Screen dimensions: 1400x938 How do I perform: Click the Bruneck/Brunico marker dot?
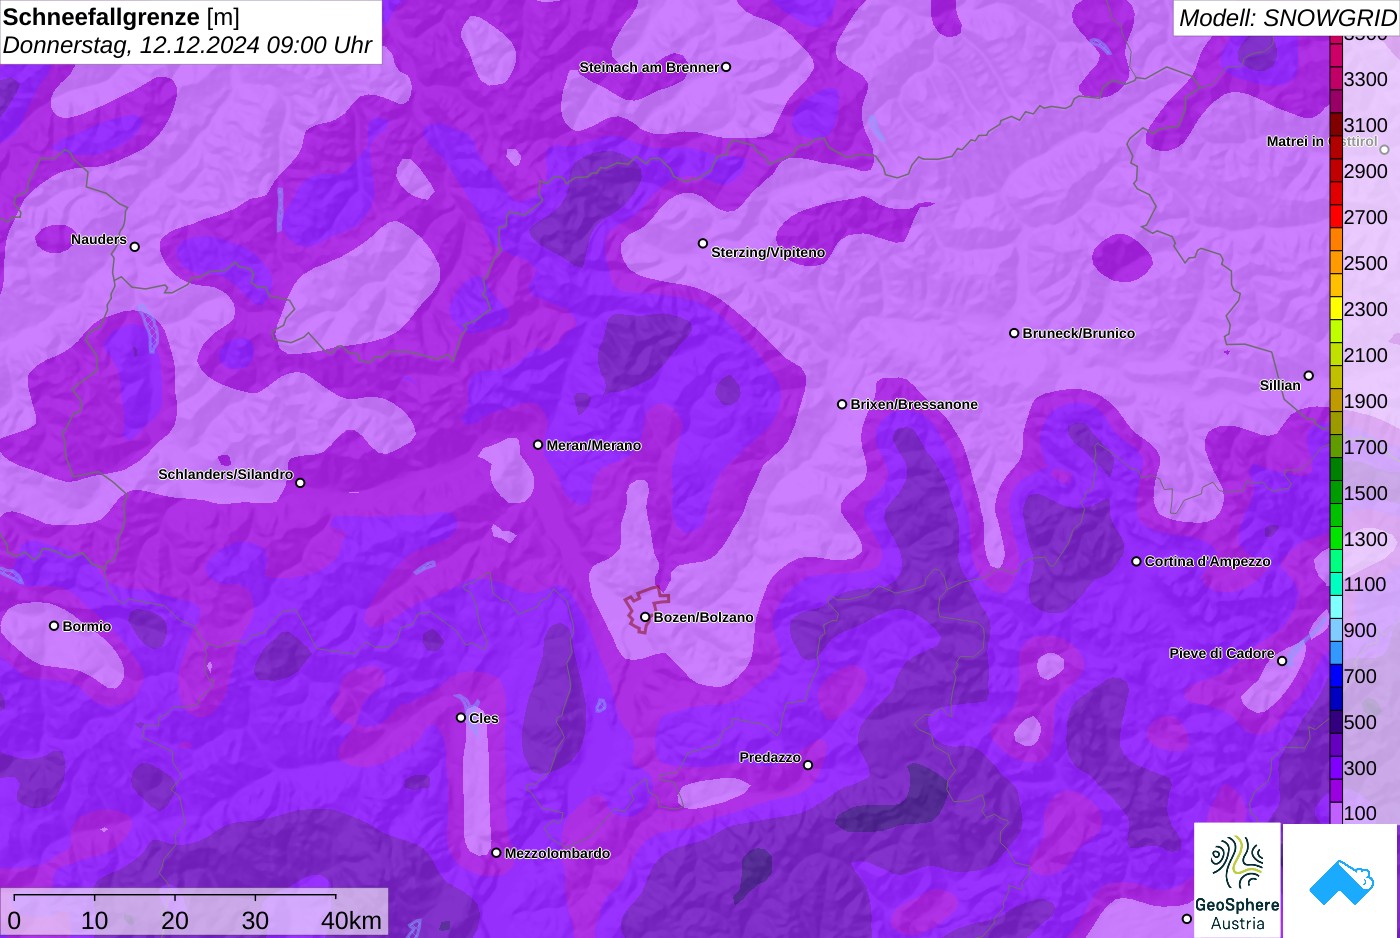coord(1014,333)
